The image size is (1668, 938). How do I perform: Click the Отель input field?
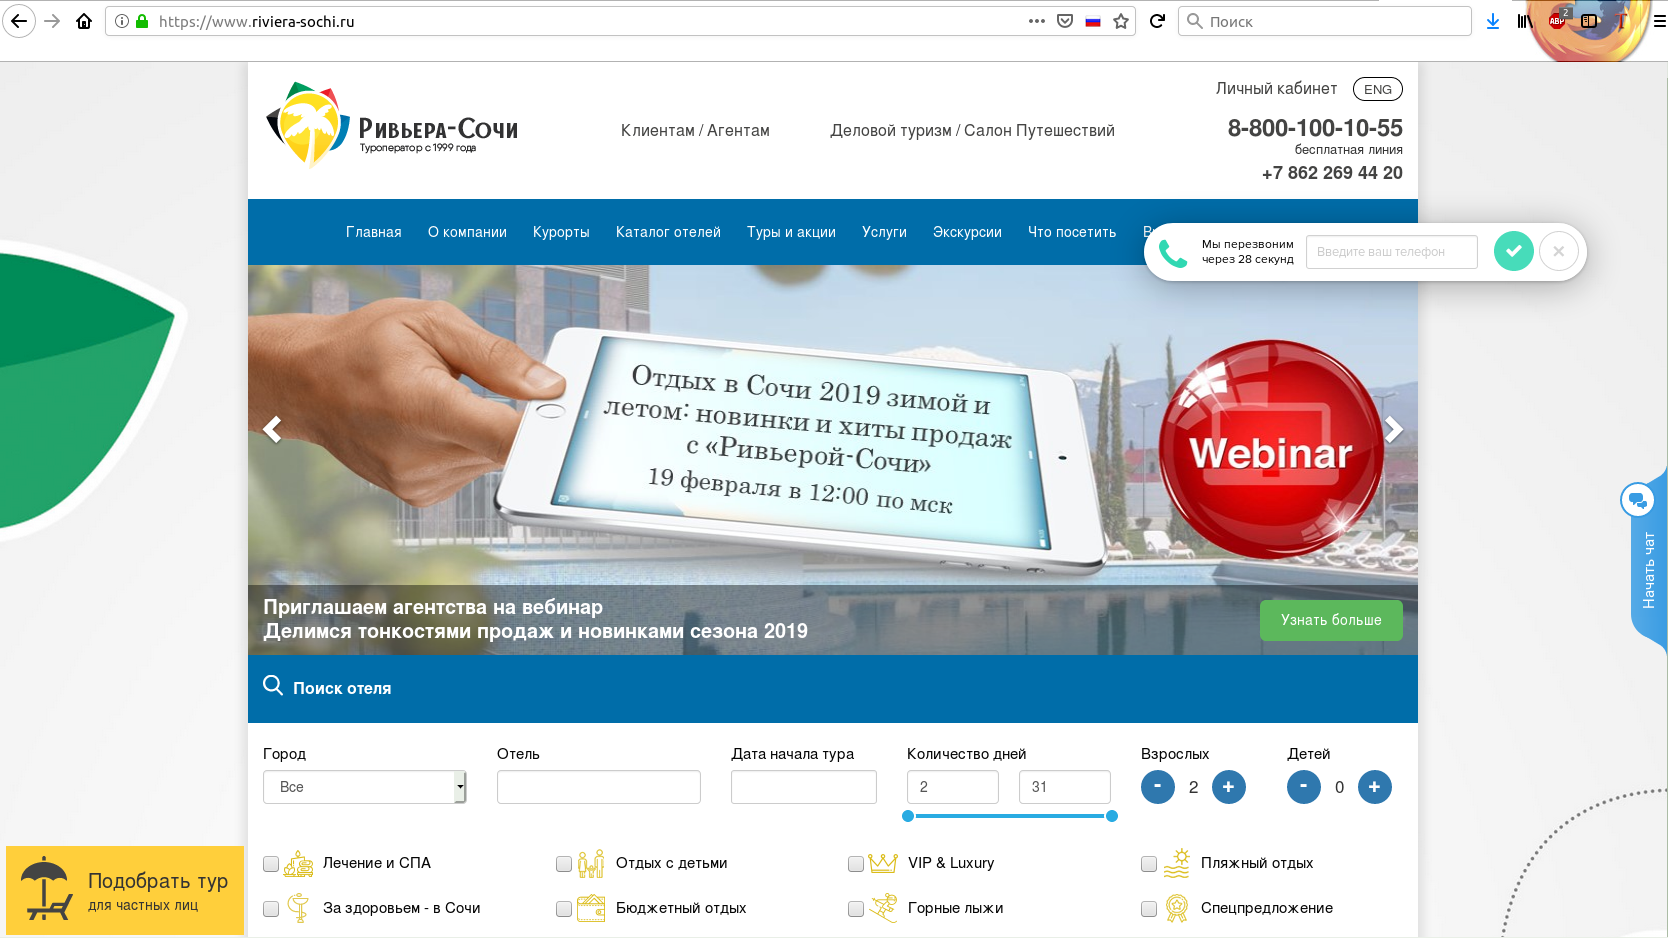(599, 787)
